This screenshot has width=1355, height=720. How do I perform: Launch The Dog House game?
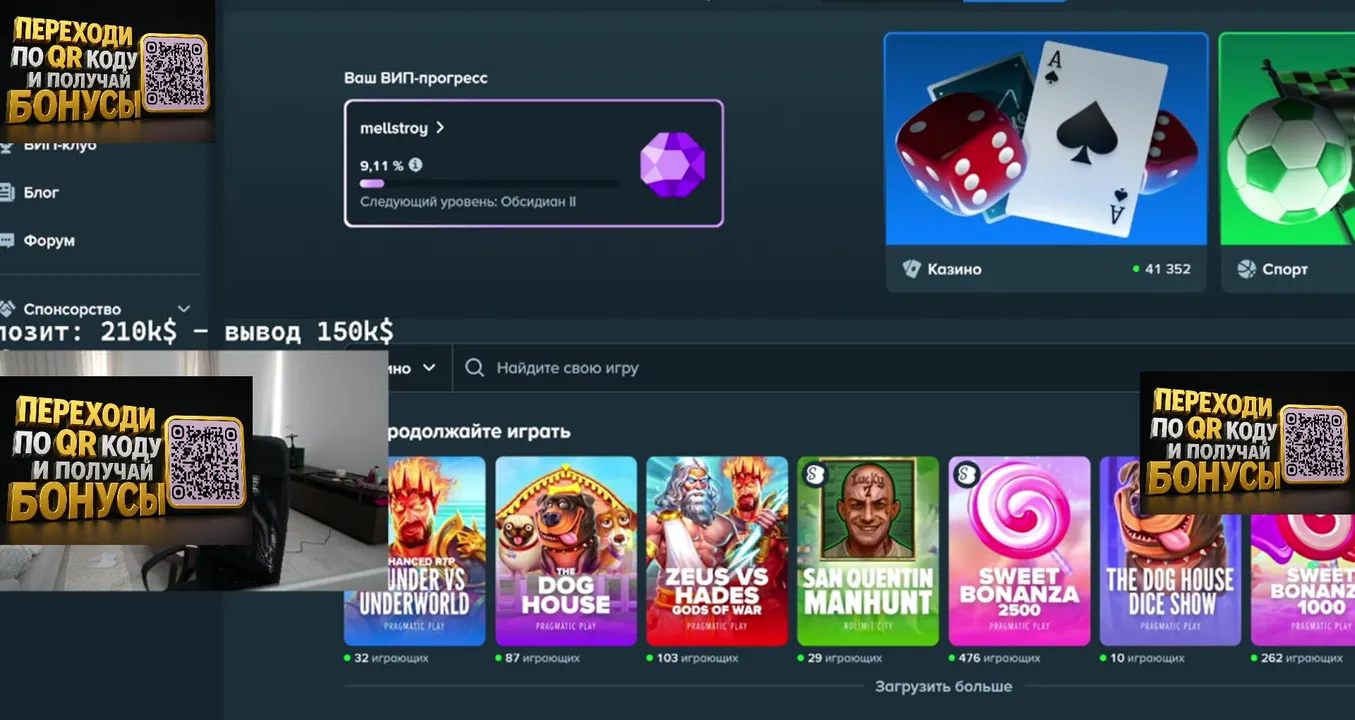click(x=566, y=551)
